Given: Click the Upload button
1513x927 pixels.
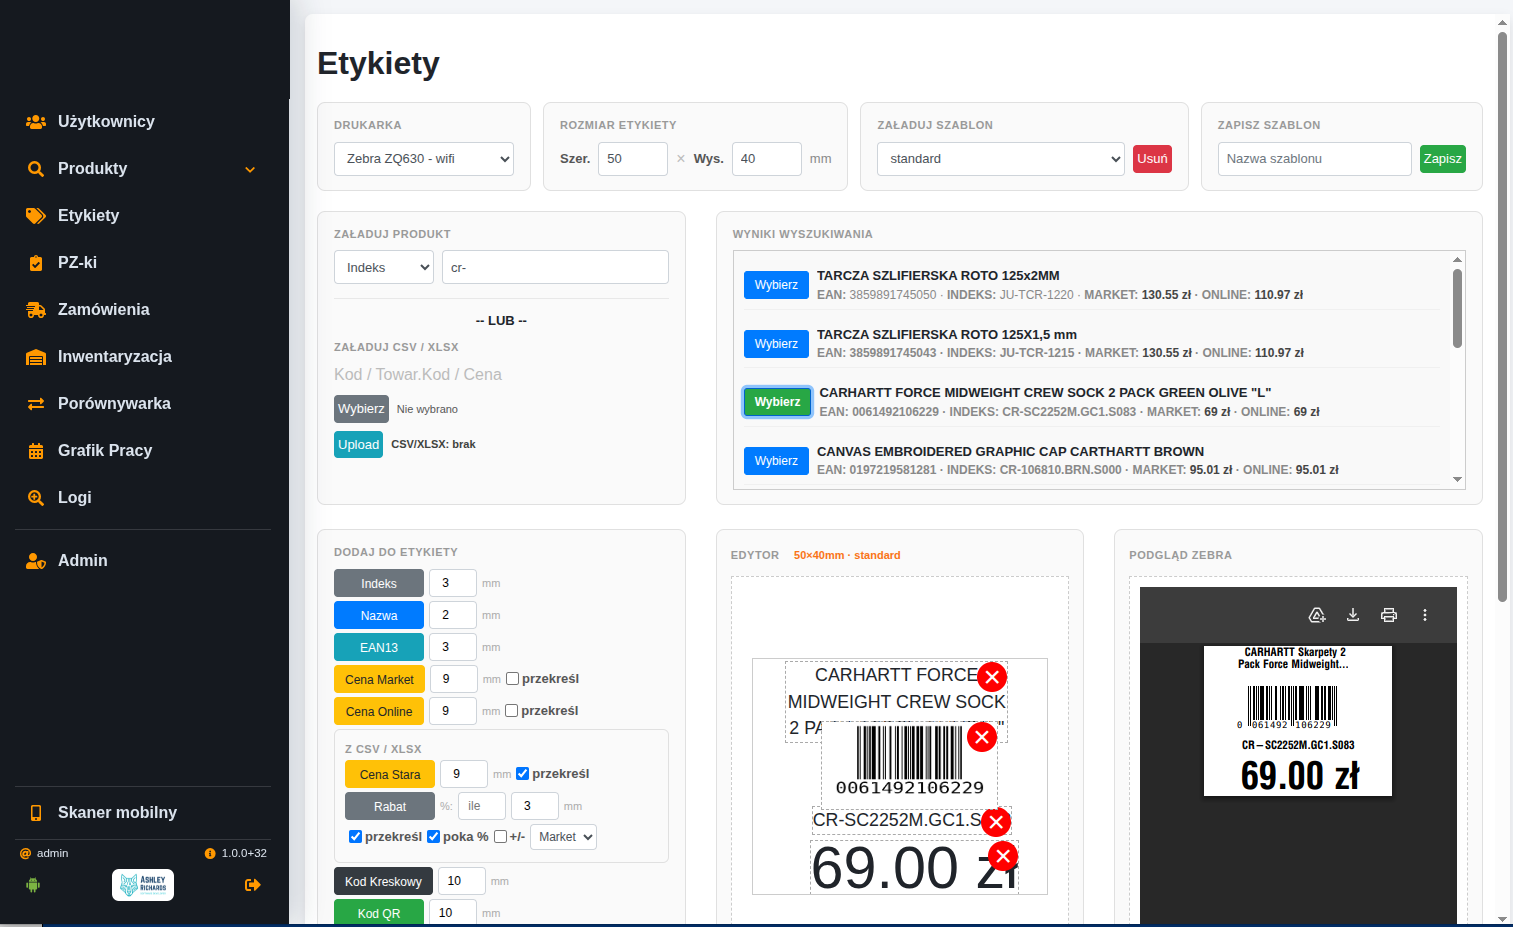Looking at the screenshot, I should click(x=359, y=445).
